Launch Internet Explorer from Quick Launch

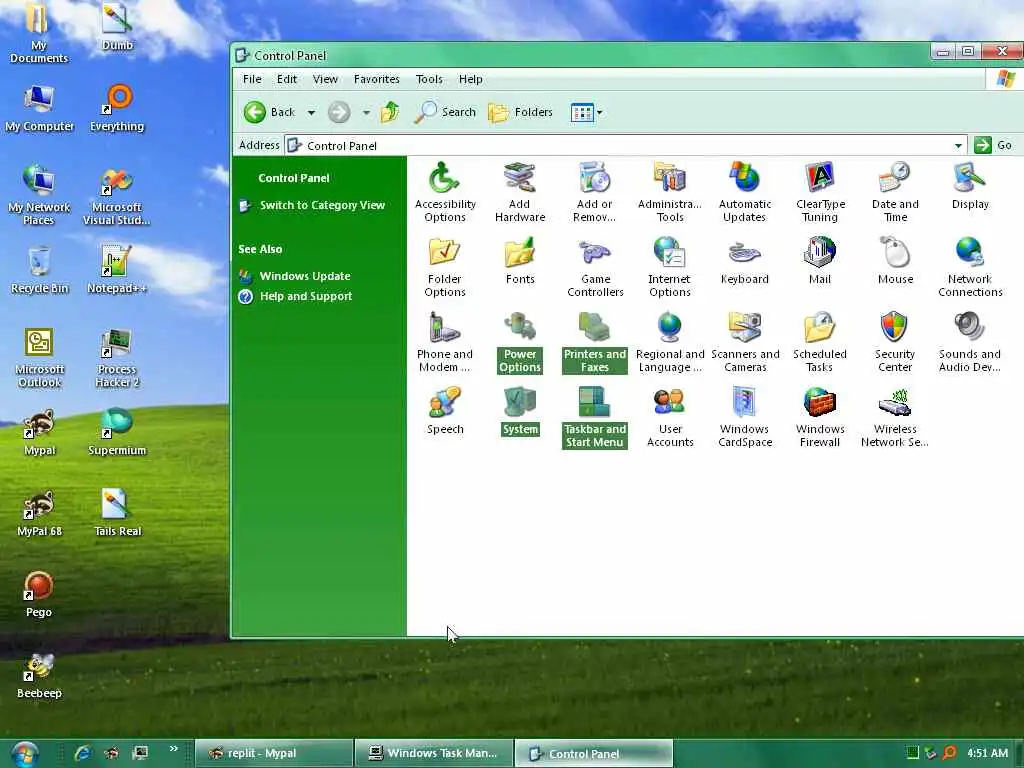click(x=83, y=753)
